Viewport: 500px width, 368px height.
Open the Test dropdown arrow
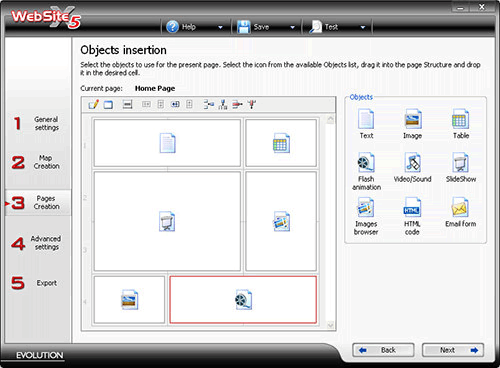363,27
